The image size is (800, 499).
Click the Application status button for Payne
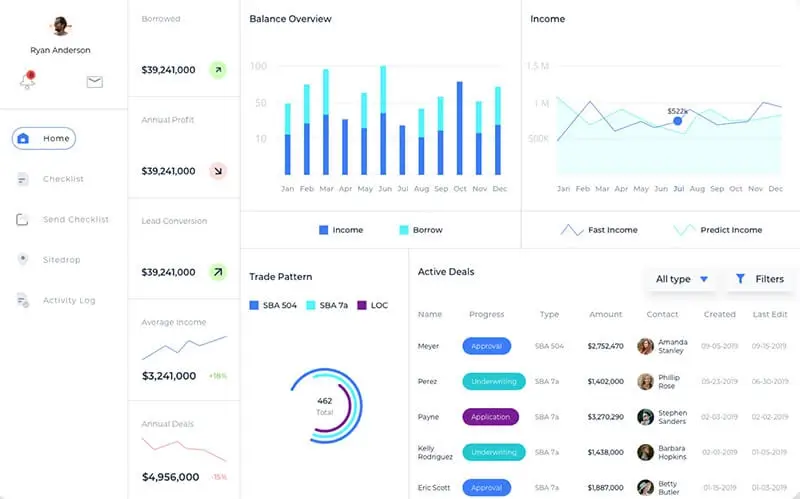(490, 417)
